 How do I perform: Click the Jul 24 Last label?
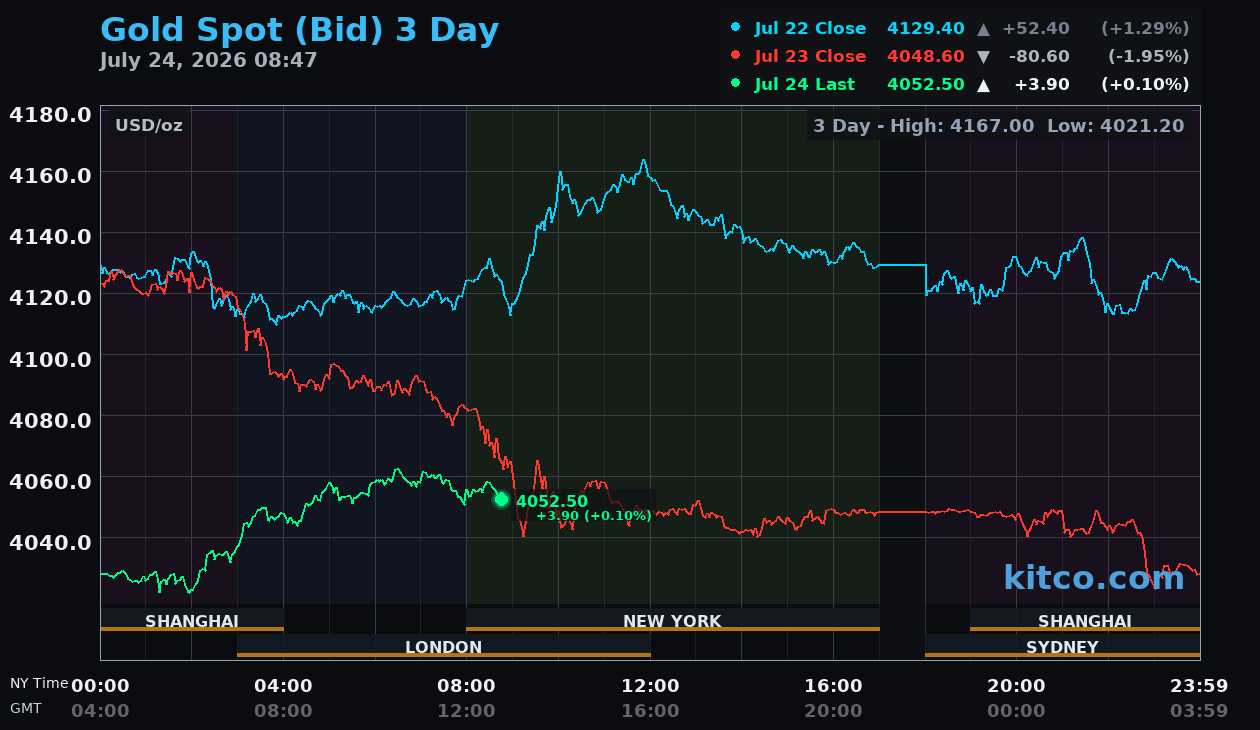coord(805,84)
